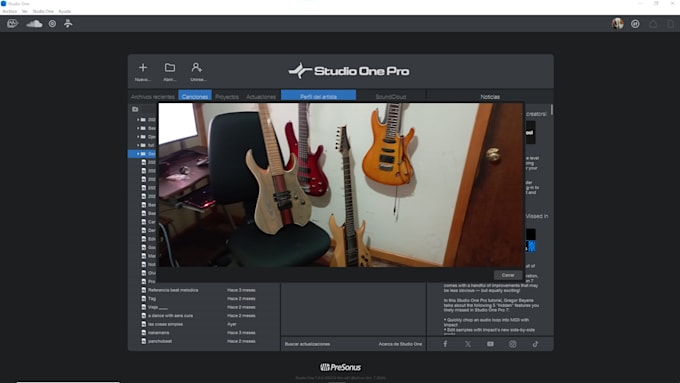Image resolution: width=680 pixels, height=383 pixels.
Task: Close the image preview with Cerrar
Action: (x=508, y=275)
